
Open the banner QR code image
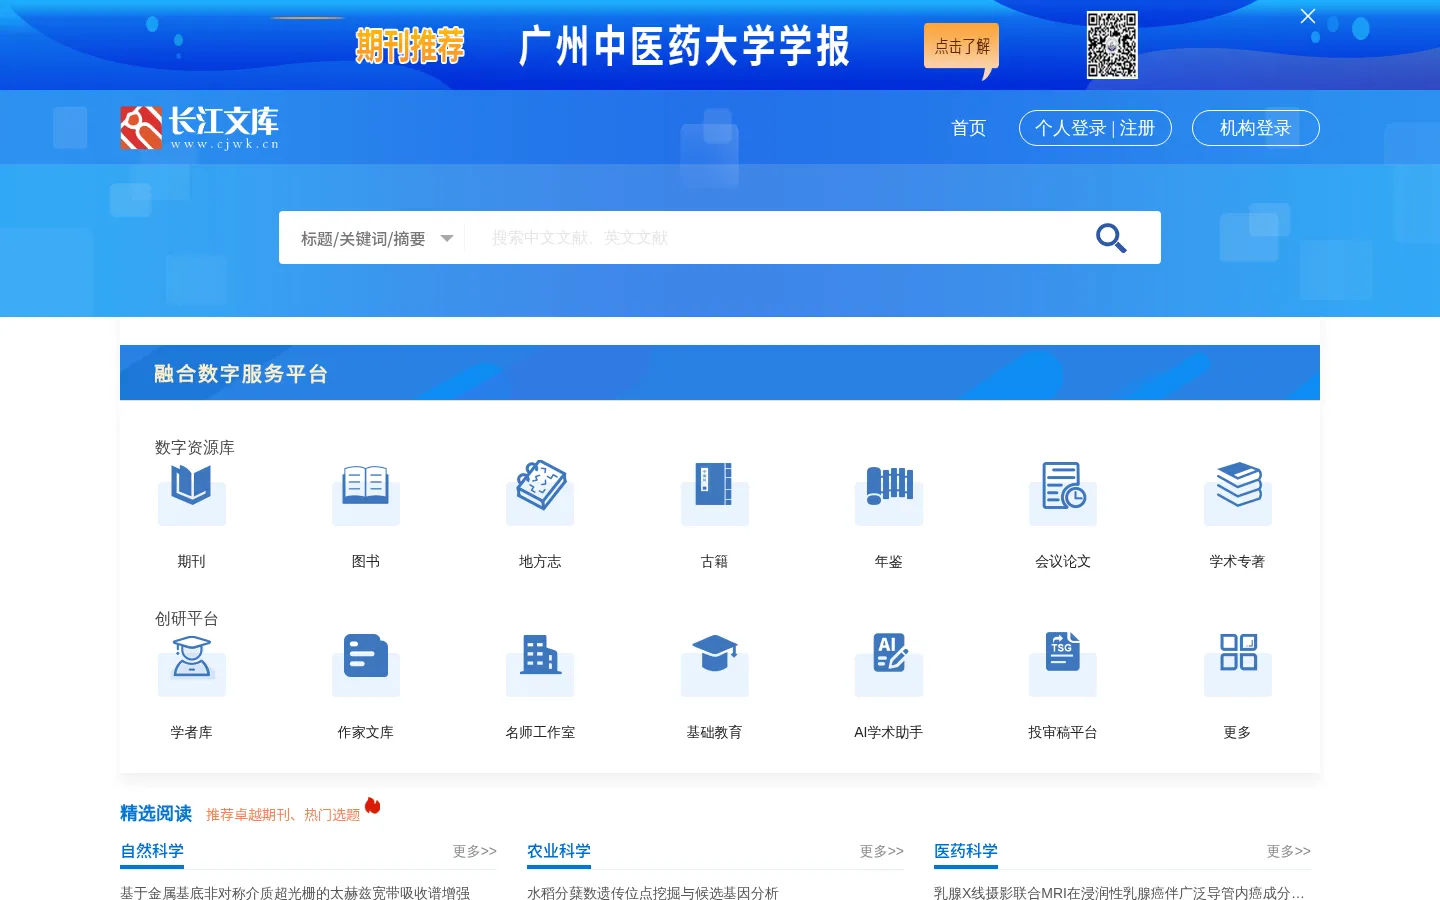(1112, 45)
